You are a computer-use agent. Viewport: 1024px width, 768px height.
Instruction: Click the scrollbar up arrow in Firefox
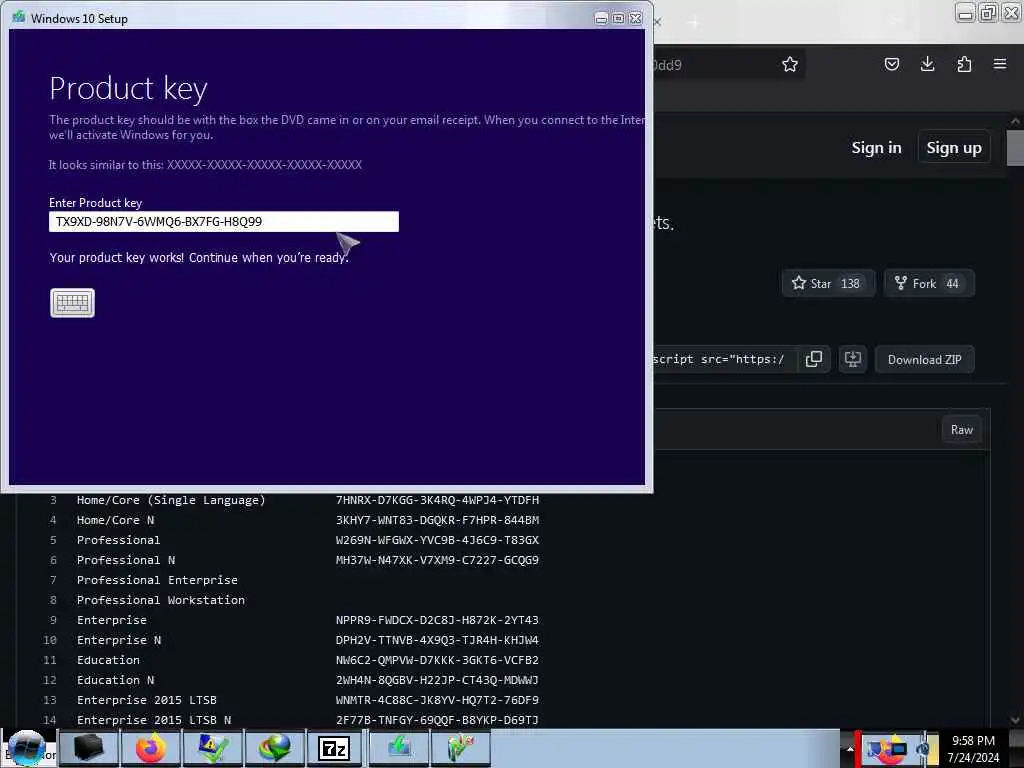(1015, 121)
